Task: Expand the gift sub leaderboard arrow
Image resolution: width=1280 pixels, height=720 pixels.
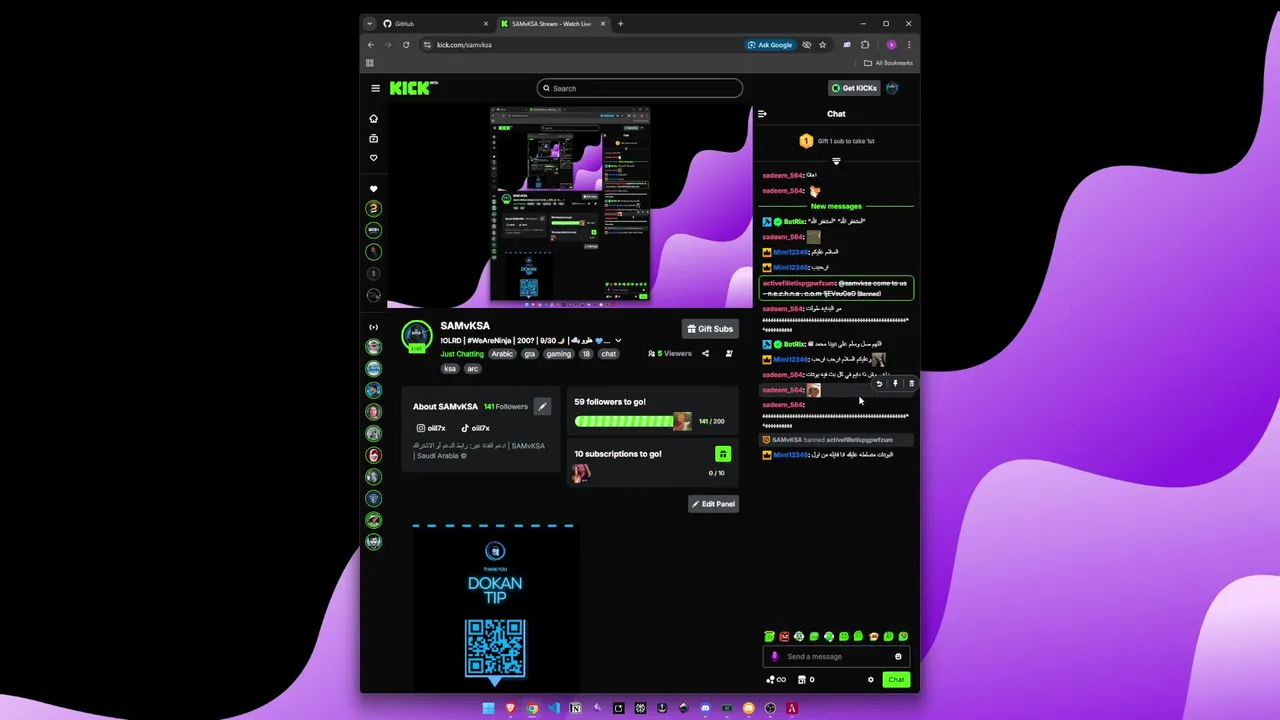Action: (836, 161)
